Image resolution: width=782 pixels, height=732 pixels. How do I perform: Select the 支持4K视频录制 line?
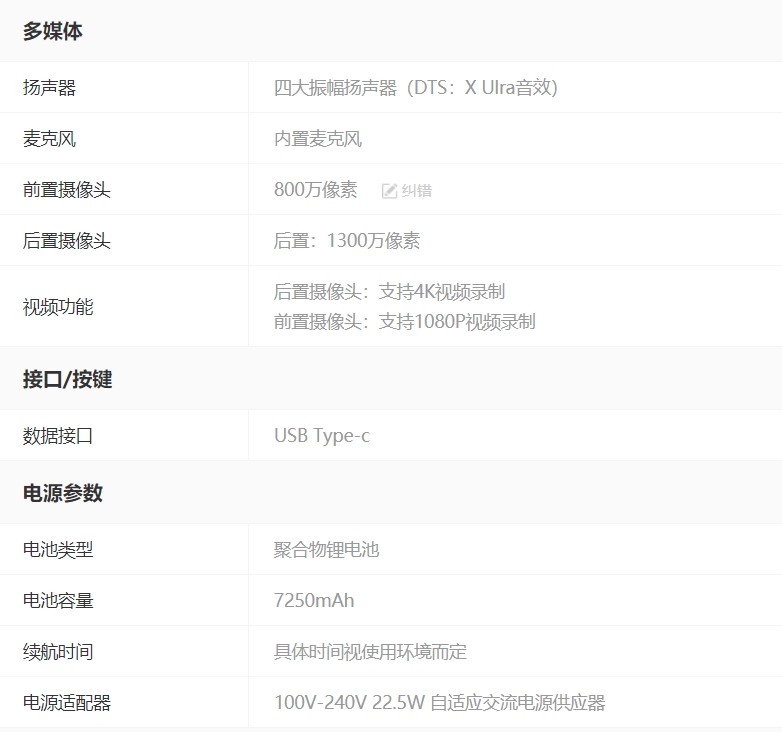[389, 292]
